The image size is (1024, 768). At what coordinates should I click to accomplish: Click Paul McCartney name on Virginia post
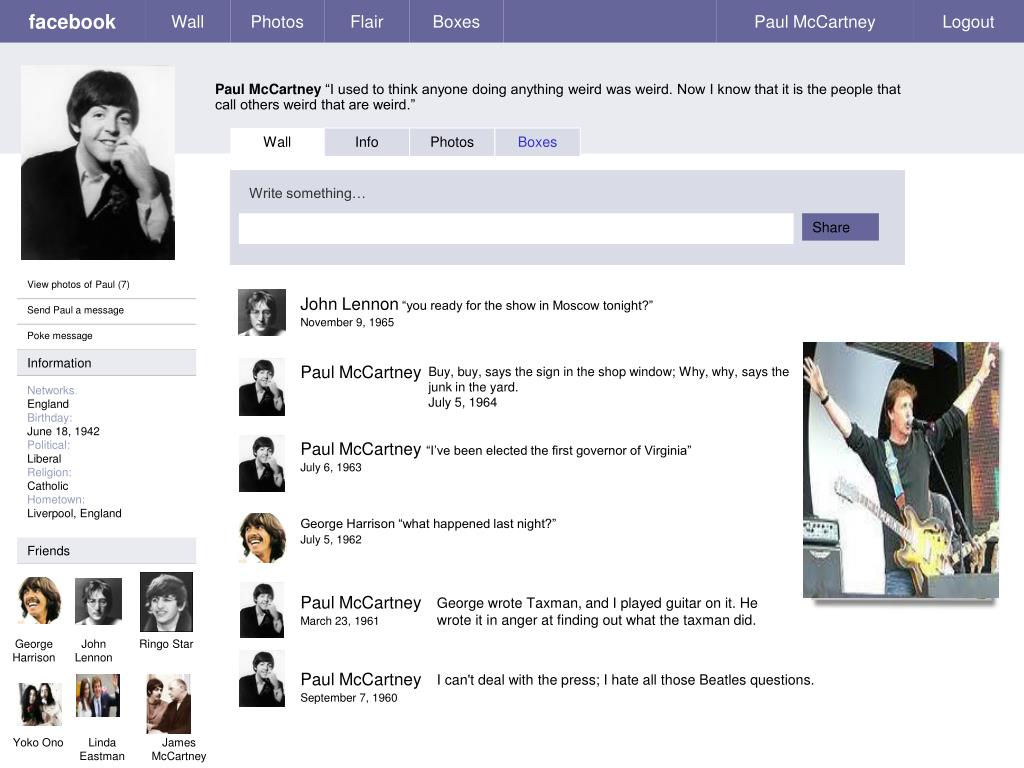click(x=360, y=449)
